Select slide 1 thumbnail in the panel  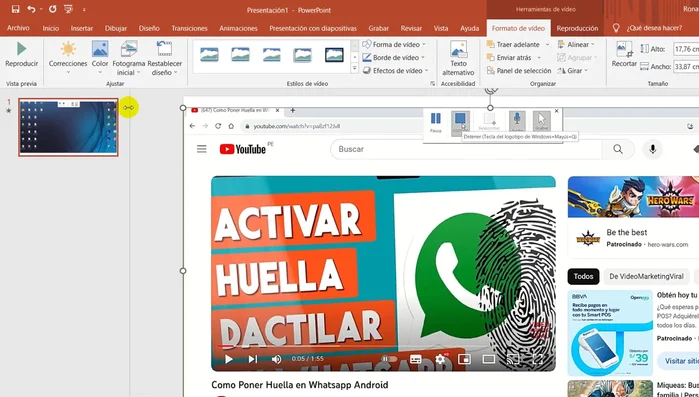68,127
